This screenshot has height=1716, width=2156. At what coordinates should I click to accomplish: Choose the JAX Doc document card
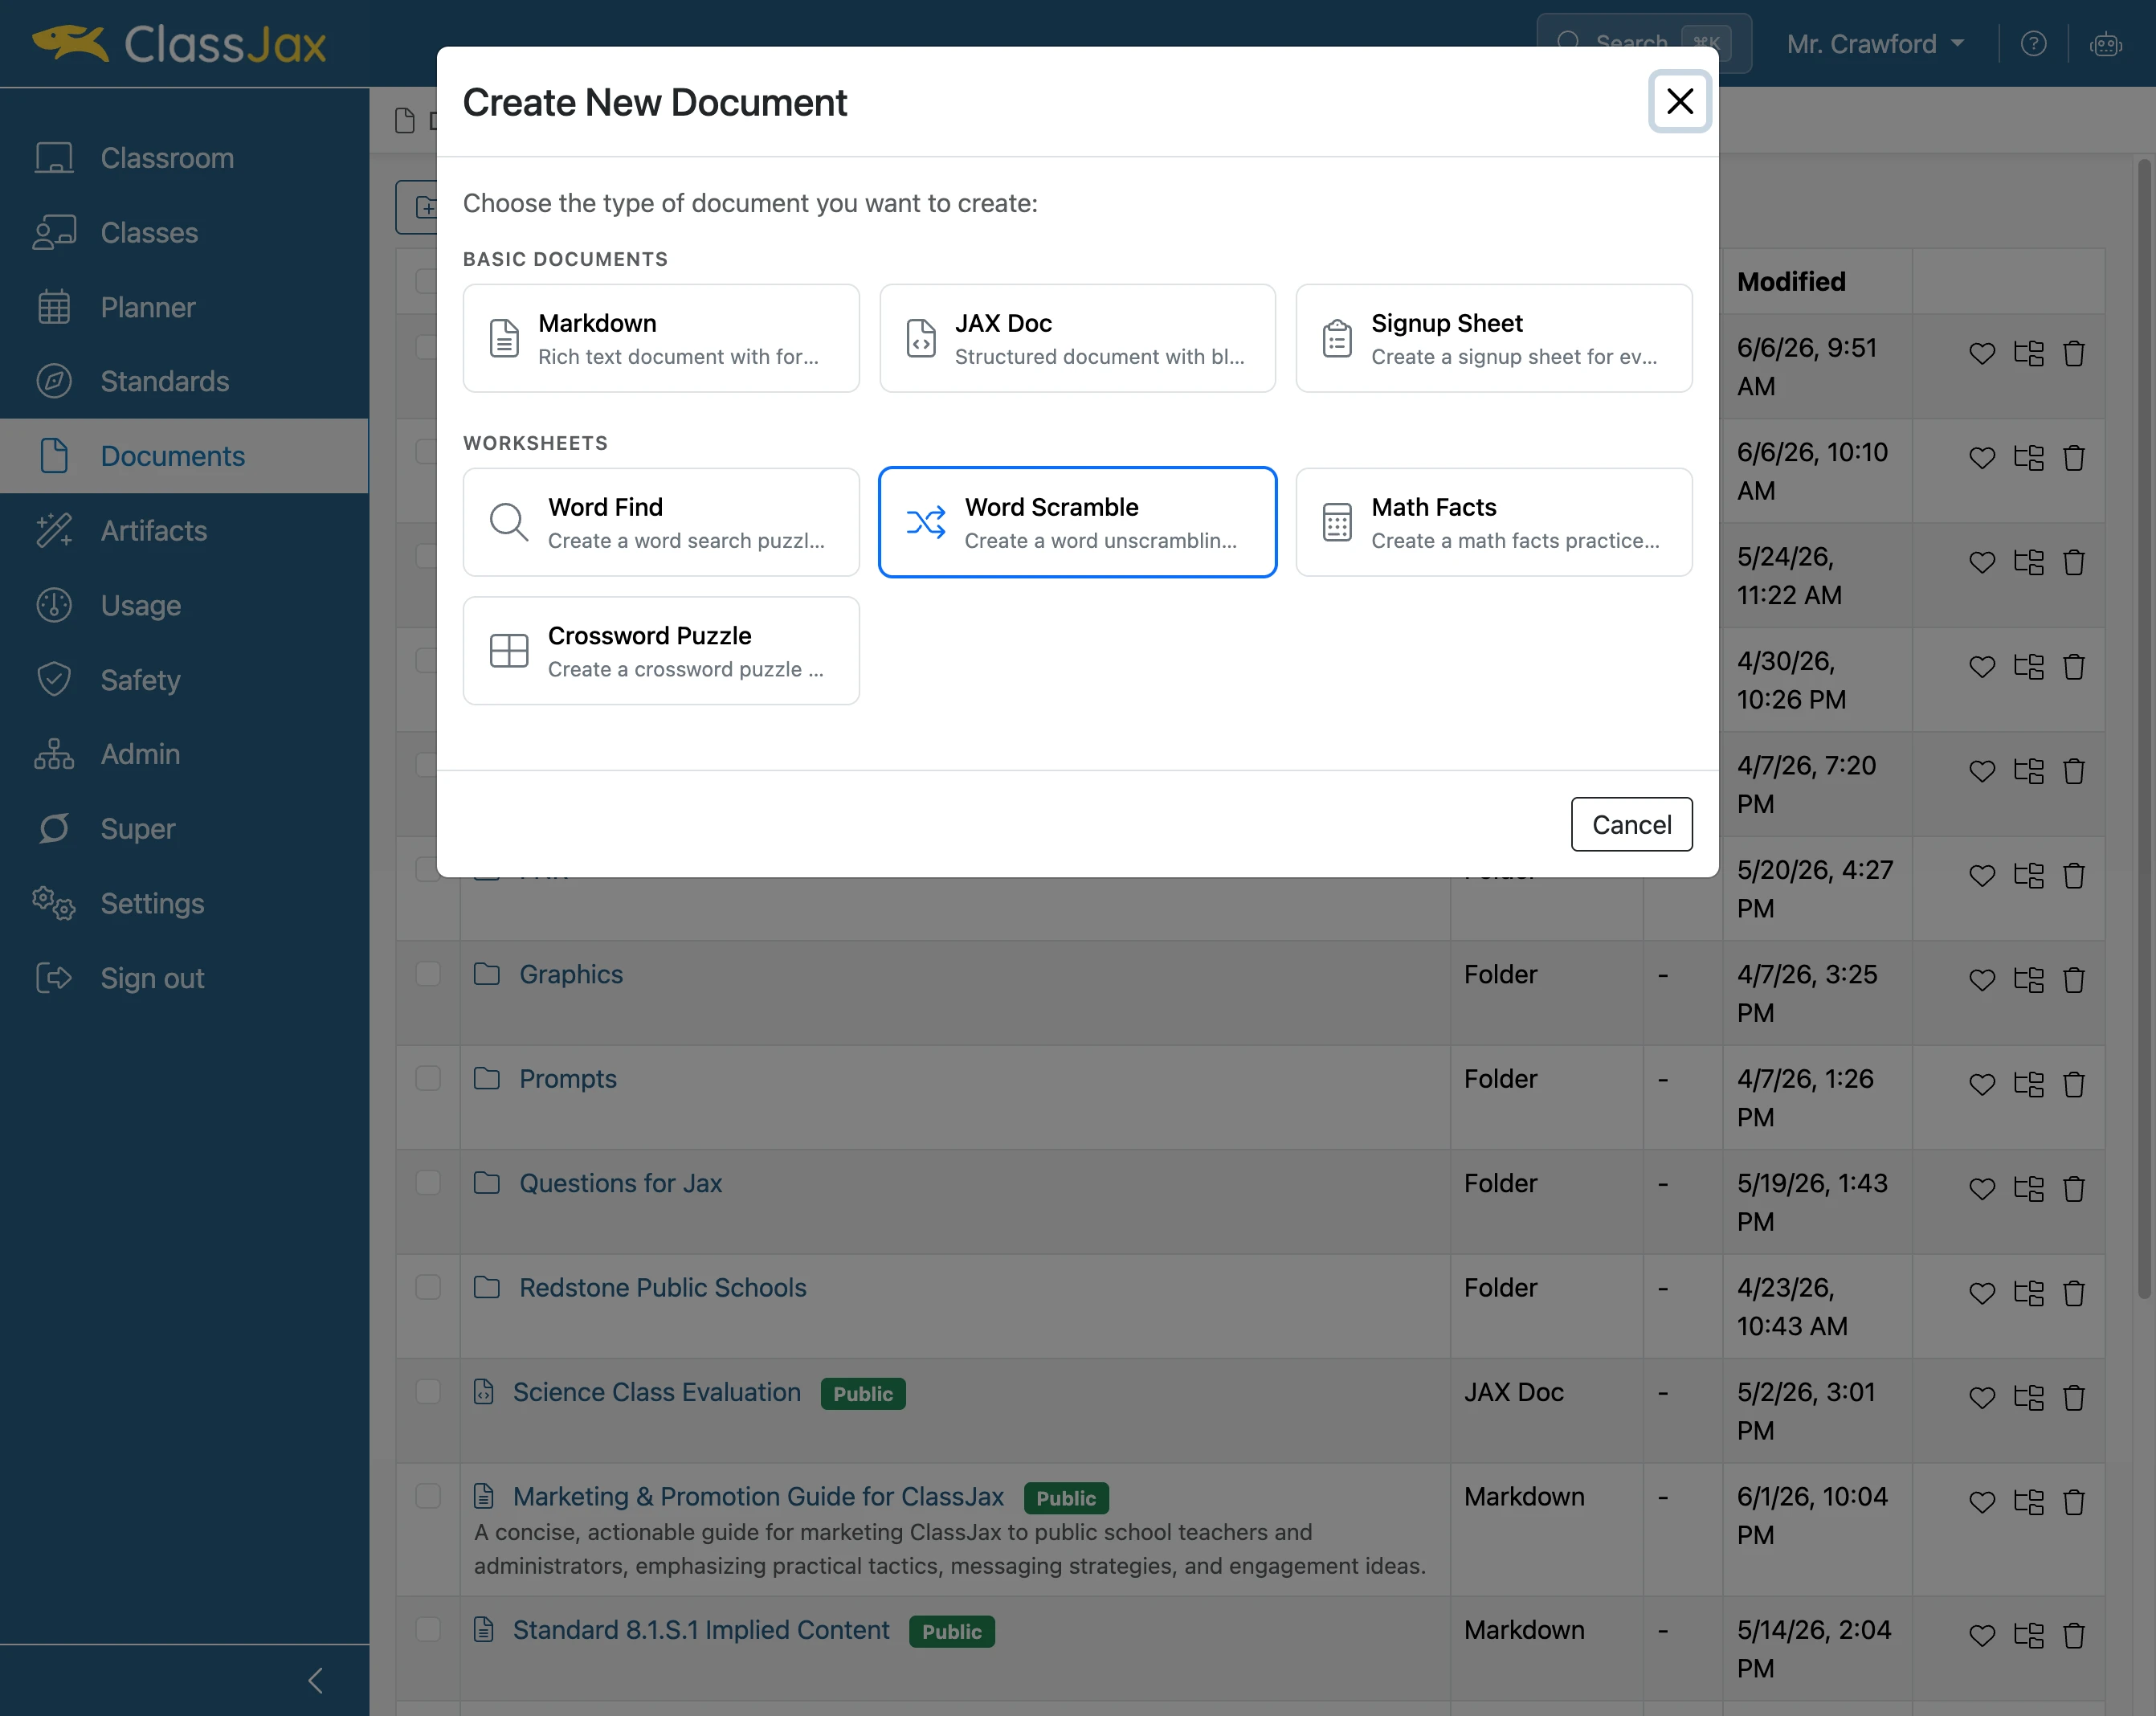coord(1077,338)
